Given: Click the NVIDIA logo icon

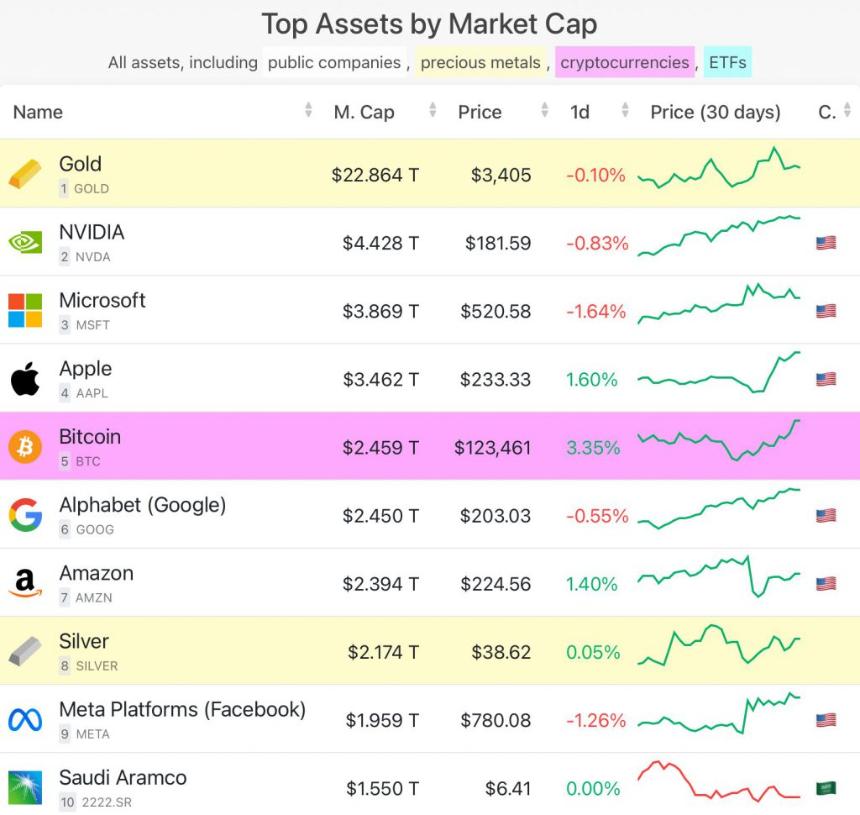Looking at the screenshot, I should coord(26,243).
